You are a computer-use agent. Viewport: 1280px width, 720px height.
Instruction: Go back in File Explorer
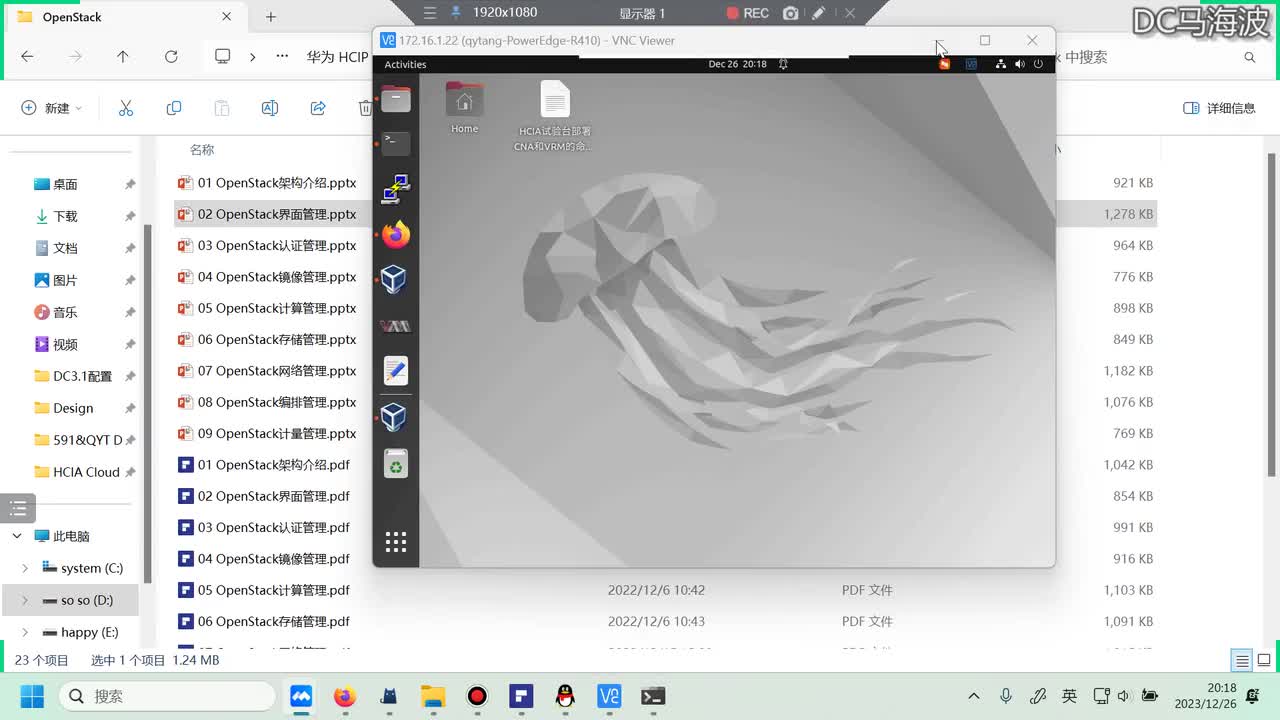point(27,57)
